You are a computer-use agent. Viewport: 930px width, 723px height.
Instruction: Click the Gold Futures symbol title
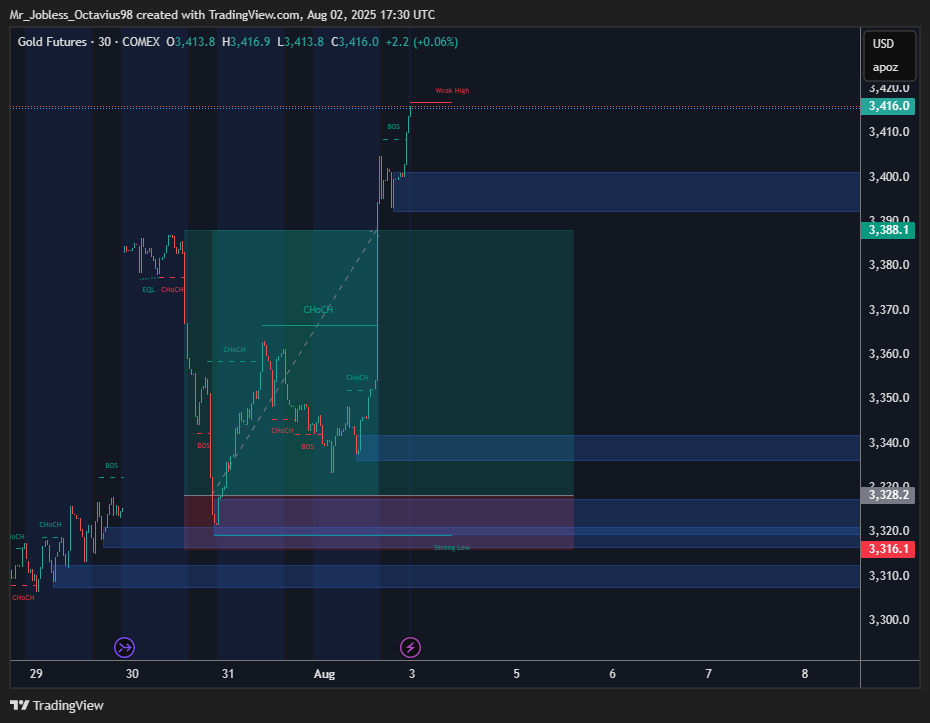tap(52, 42)
